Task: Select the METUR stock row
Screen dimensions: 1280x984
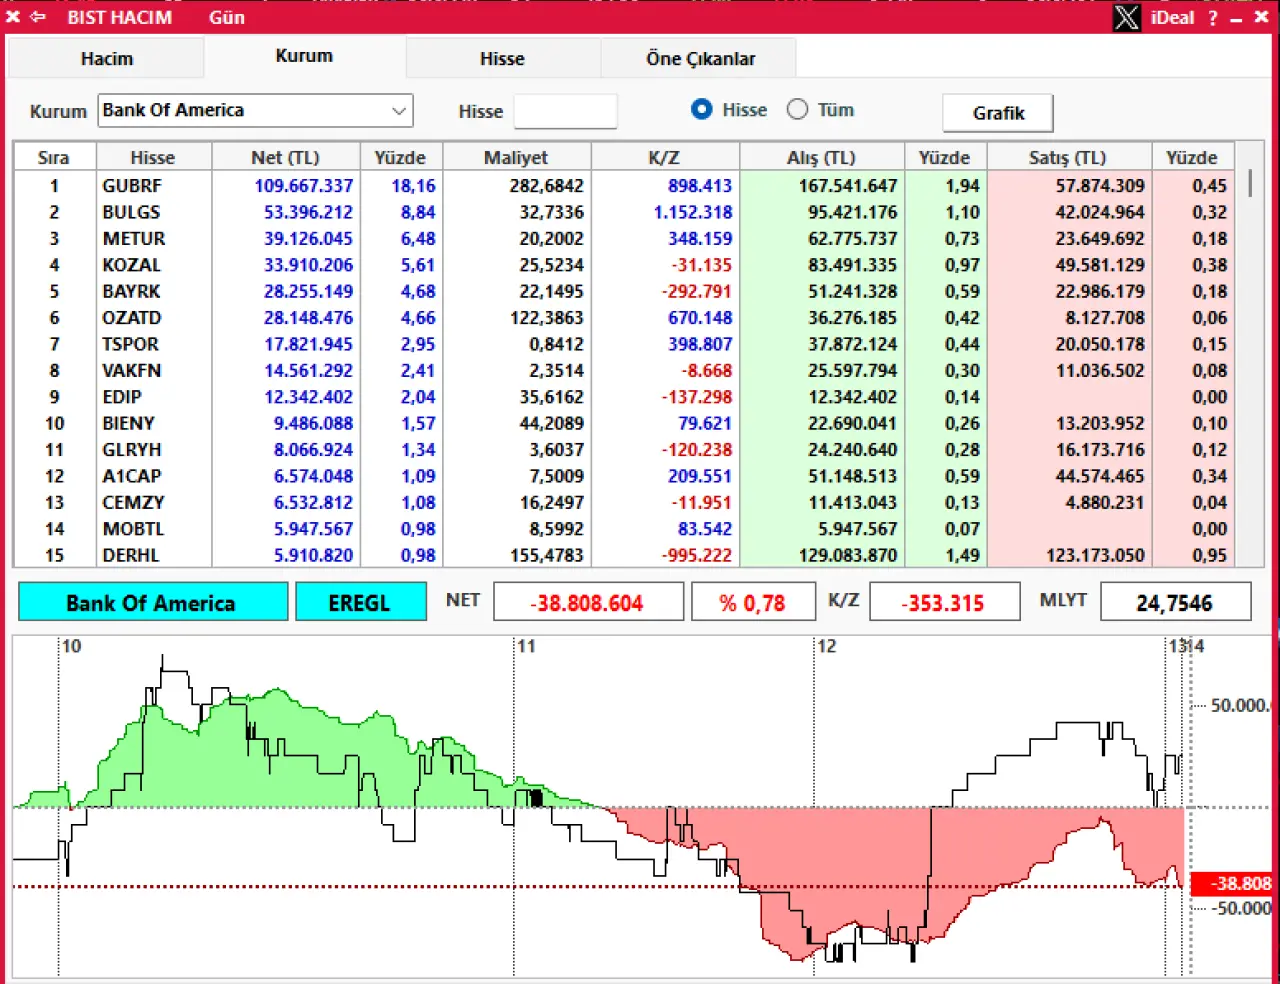Action: coord(624,239)
